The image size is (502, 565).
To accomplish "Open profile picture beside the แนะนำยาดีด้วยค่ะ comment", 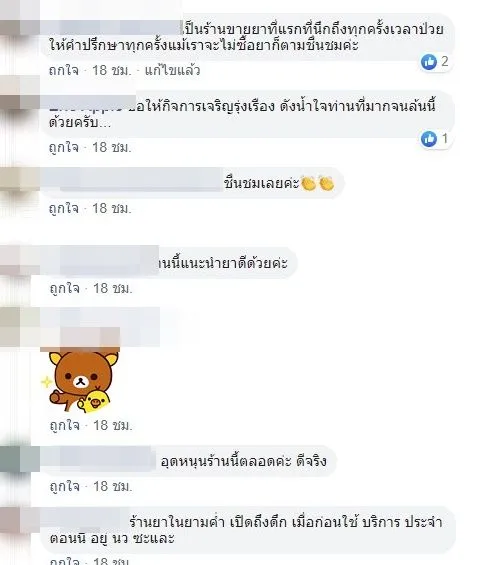I will pyautogui.click(x=19, y=260).
